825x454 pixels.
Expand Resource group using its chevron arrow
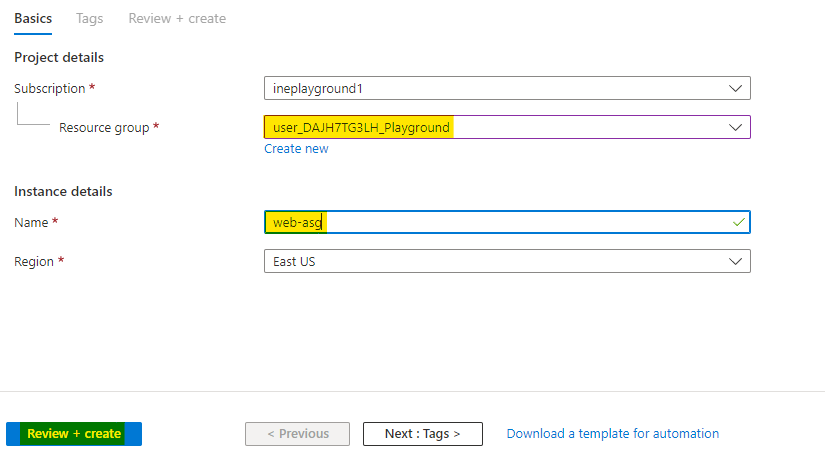736,127
